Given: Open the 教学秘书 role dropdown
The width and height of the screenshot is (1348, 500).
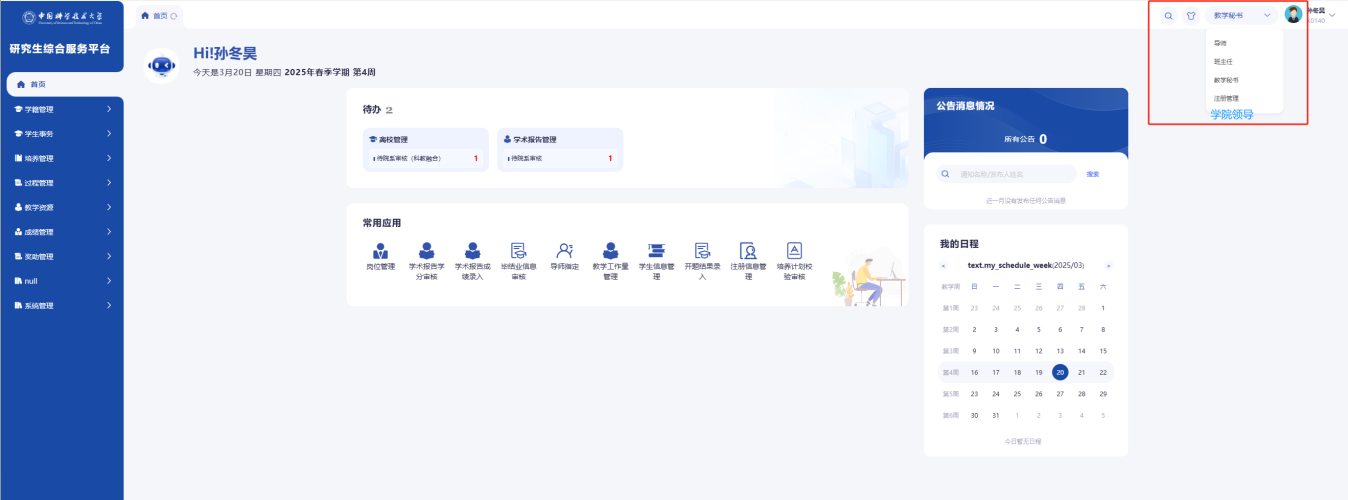Looking at the screenshot, I should (1241, 16).
